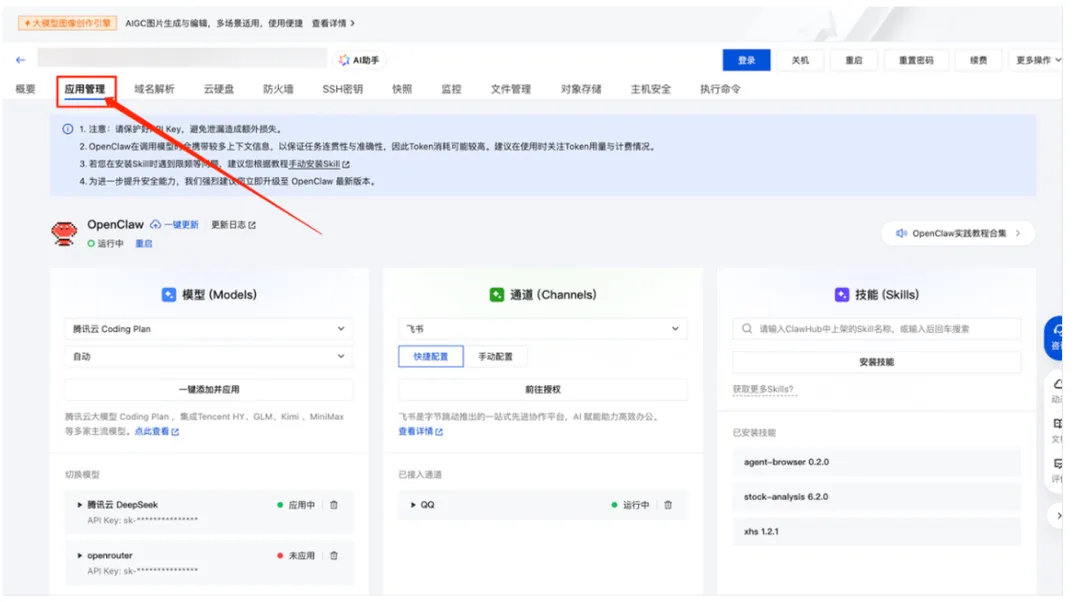Image resolution: width=1080 pixels, height=602 pixels.
Task: Collapse the right floating sidebar arrow
Action: (1057, 515)
